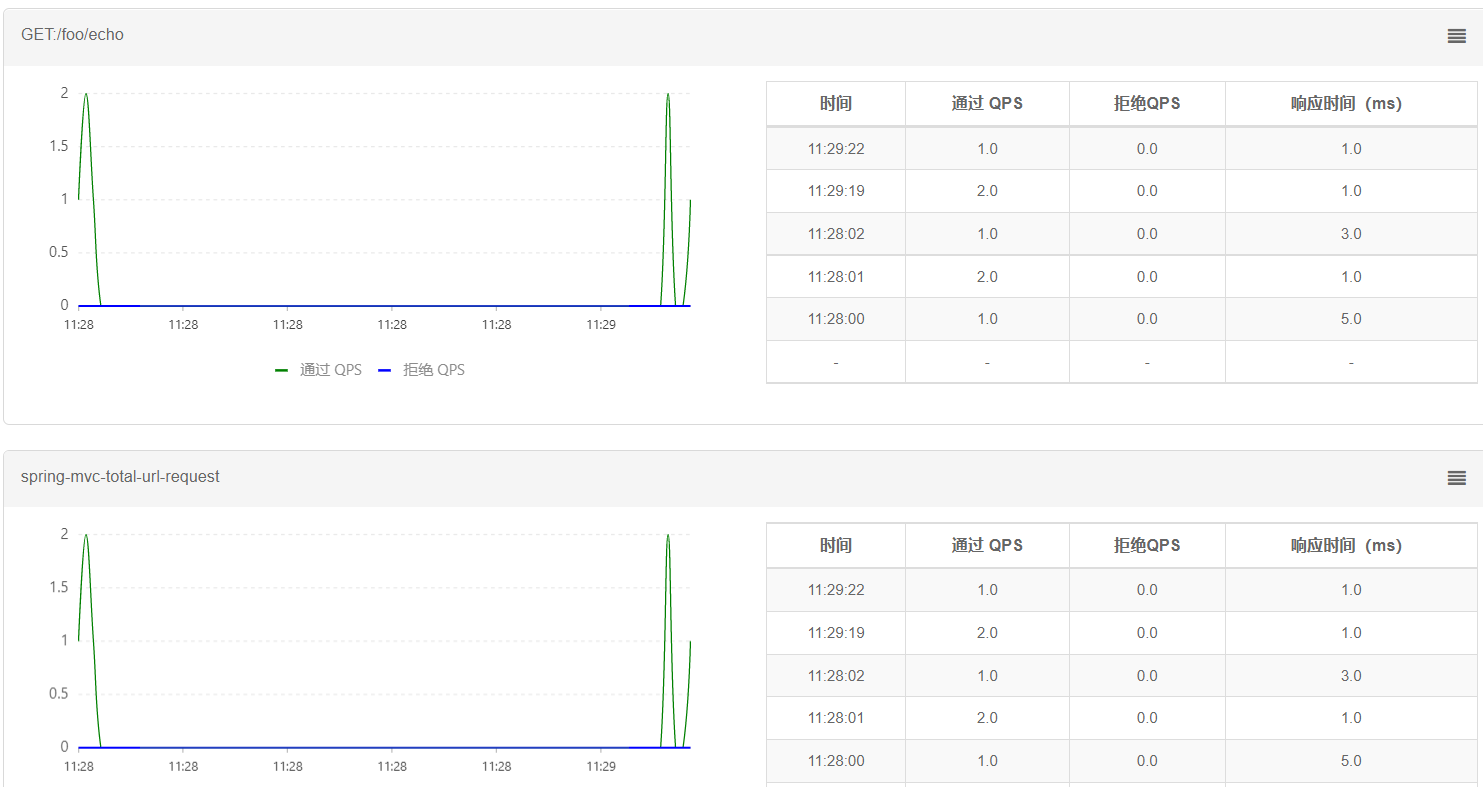
Task: Click 5.0 response time cell in second table
Action: click(x=1351, y=761)
